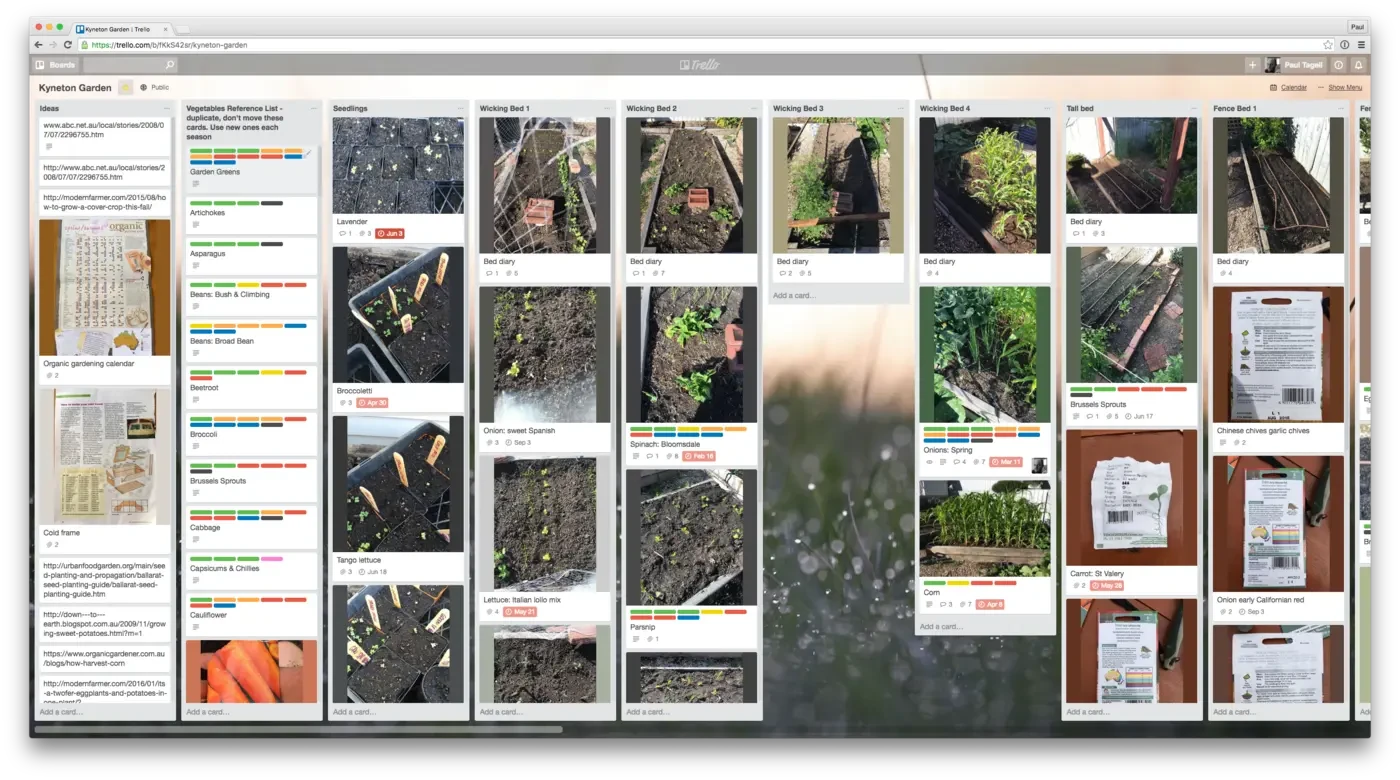Open the Wicking Bed 1 list menu

[607, 108]
